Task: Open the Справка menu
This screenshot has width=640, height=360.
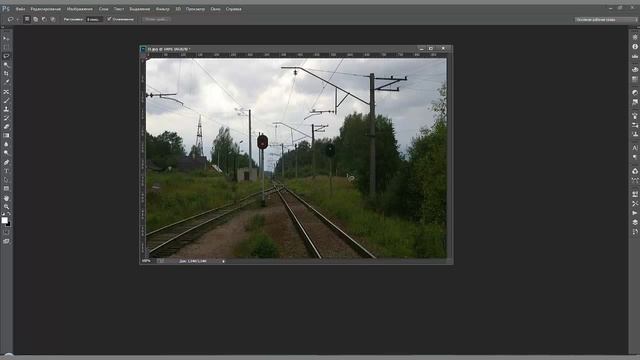Action: pos(233,9)
